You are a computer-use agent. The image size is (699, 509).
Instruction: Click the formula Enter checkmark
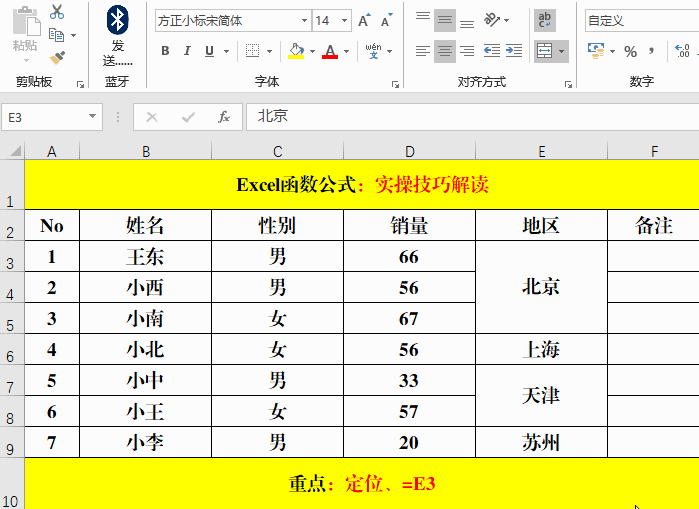point(188,117)
